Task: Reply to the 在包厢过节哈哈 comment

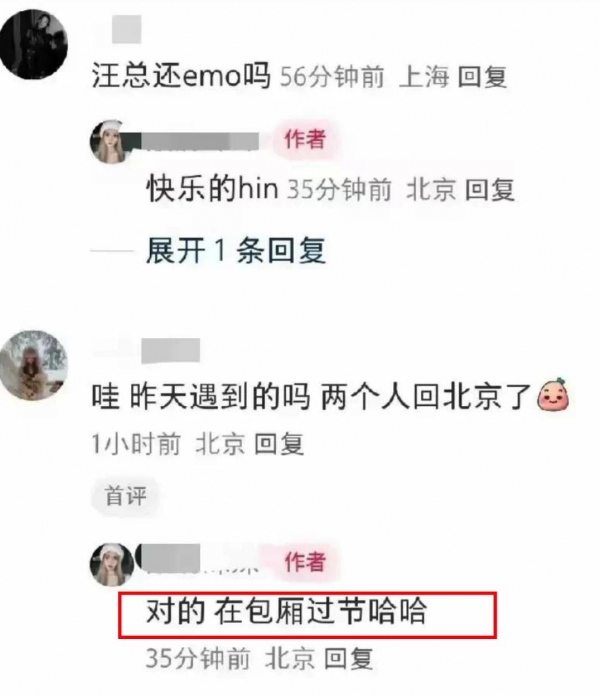Action: [x=348, y=658]
